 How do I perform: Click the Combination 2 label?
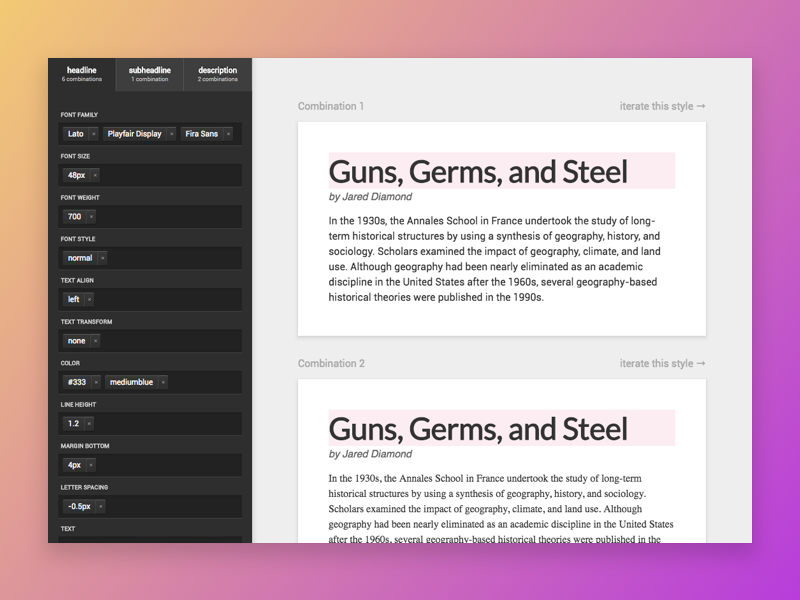pyautogui.click(x=331, y=363)
